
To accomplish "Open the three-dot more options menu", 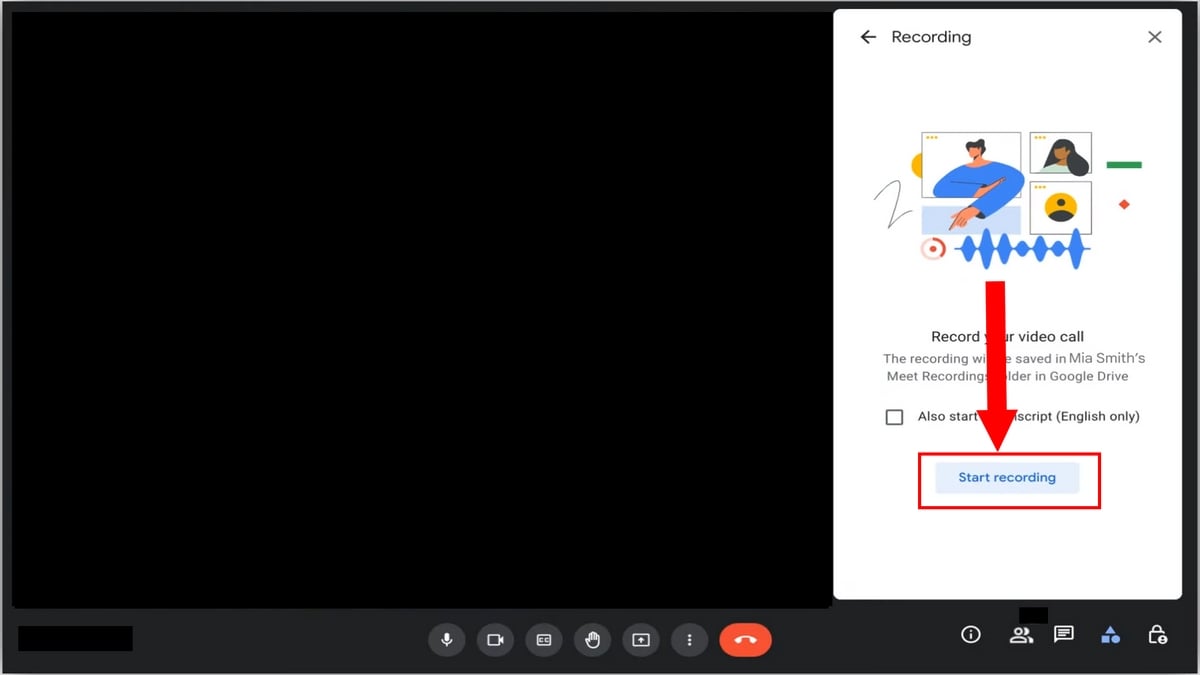I will [689, 640].
